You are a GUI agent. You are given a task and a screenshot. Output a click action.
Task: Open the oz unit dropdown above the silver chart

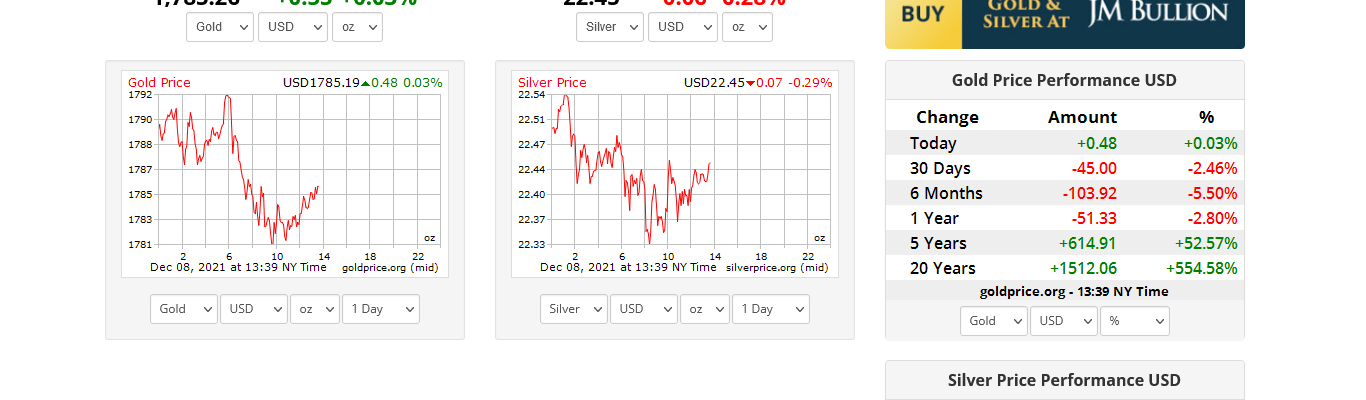747,27
